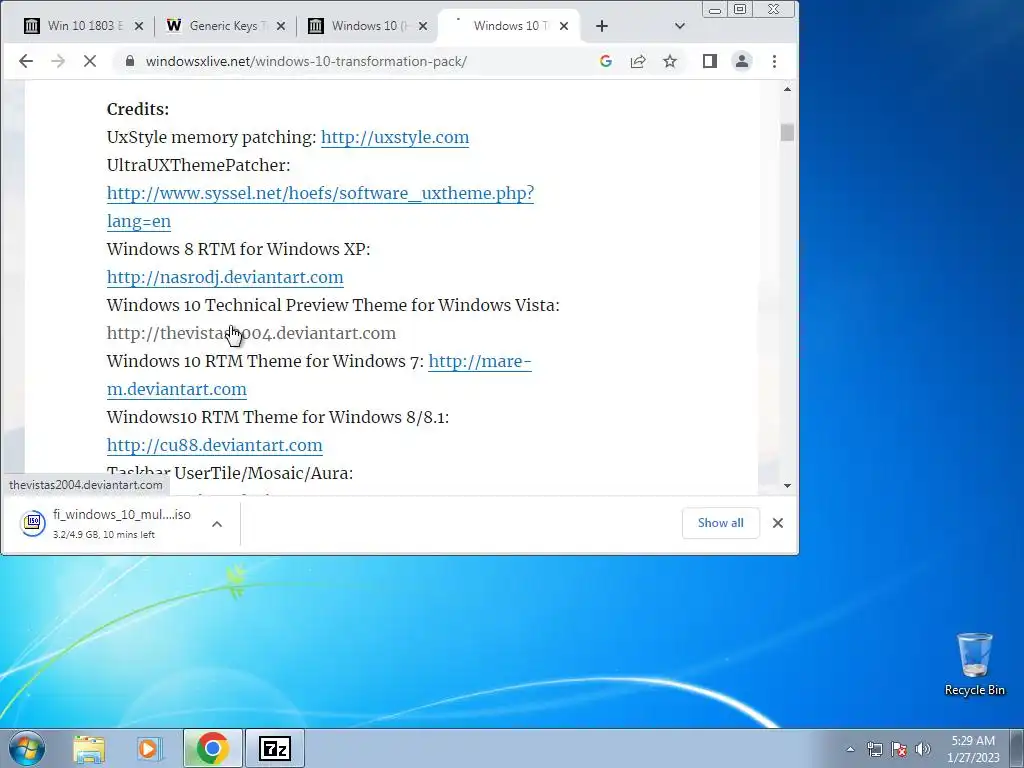Bookmark this page with the star icon
This screenshot has width=1024, height=768.
click(x=670, y=61)
